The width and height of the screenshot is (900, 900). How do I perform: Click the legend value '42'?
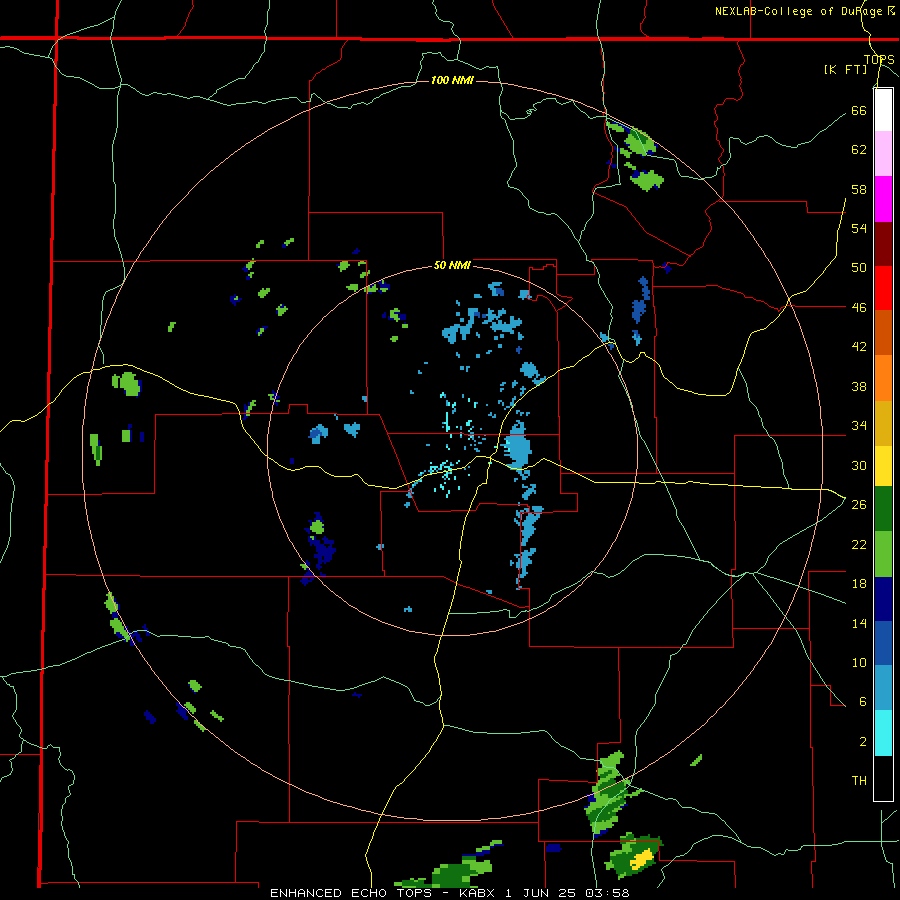pyautogui.click(x=859, y=347)
